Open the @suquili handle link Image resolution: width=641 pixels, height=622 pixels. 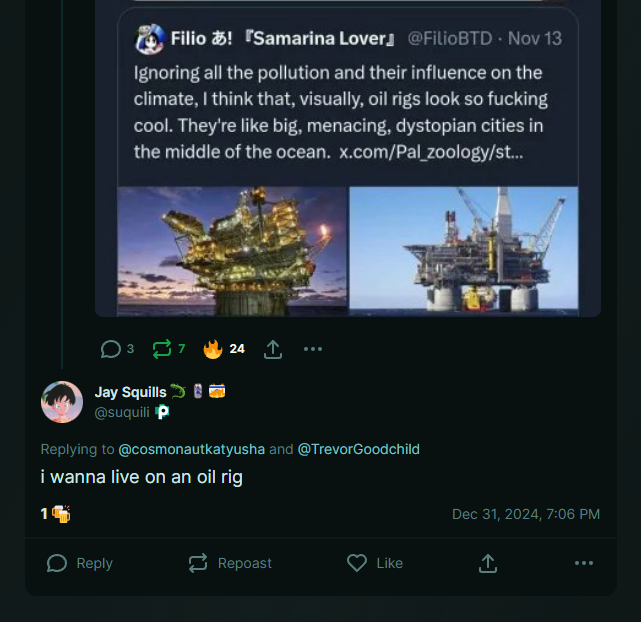click(122, 412)
